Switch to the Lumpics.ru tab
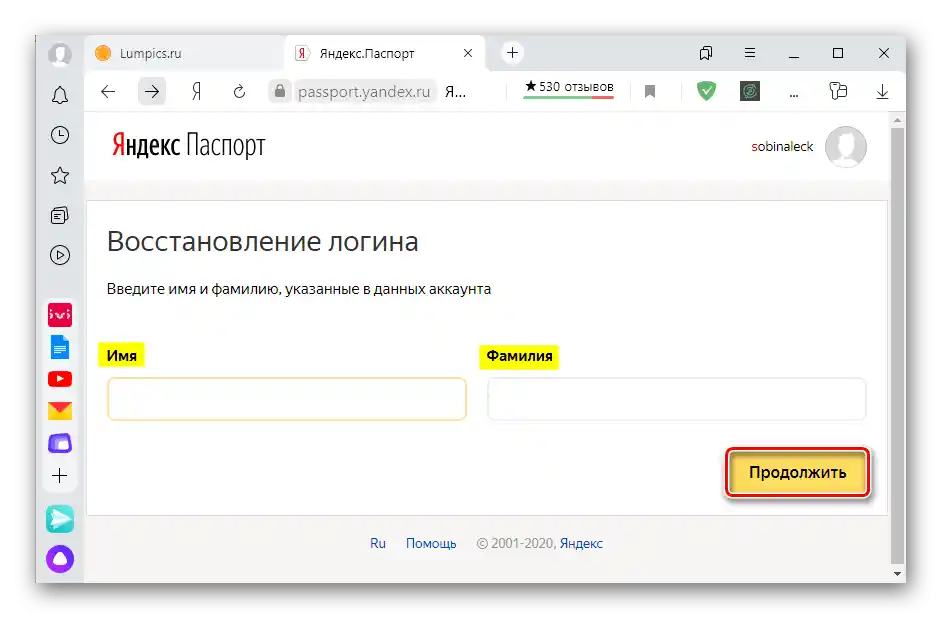 pyautogui.click(x=184, y=53)
